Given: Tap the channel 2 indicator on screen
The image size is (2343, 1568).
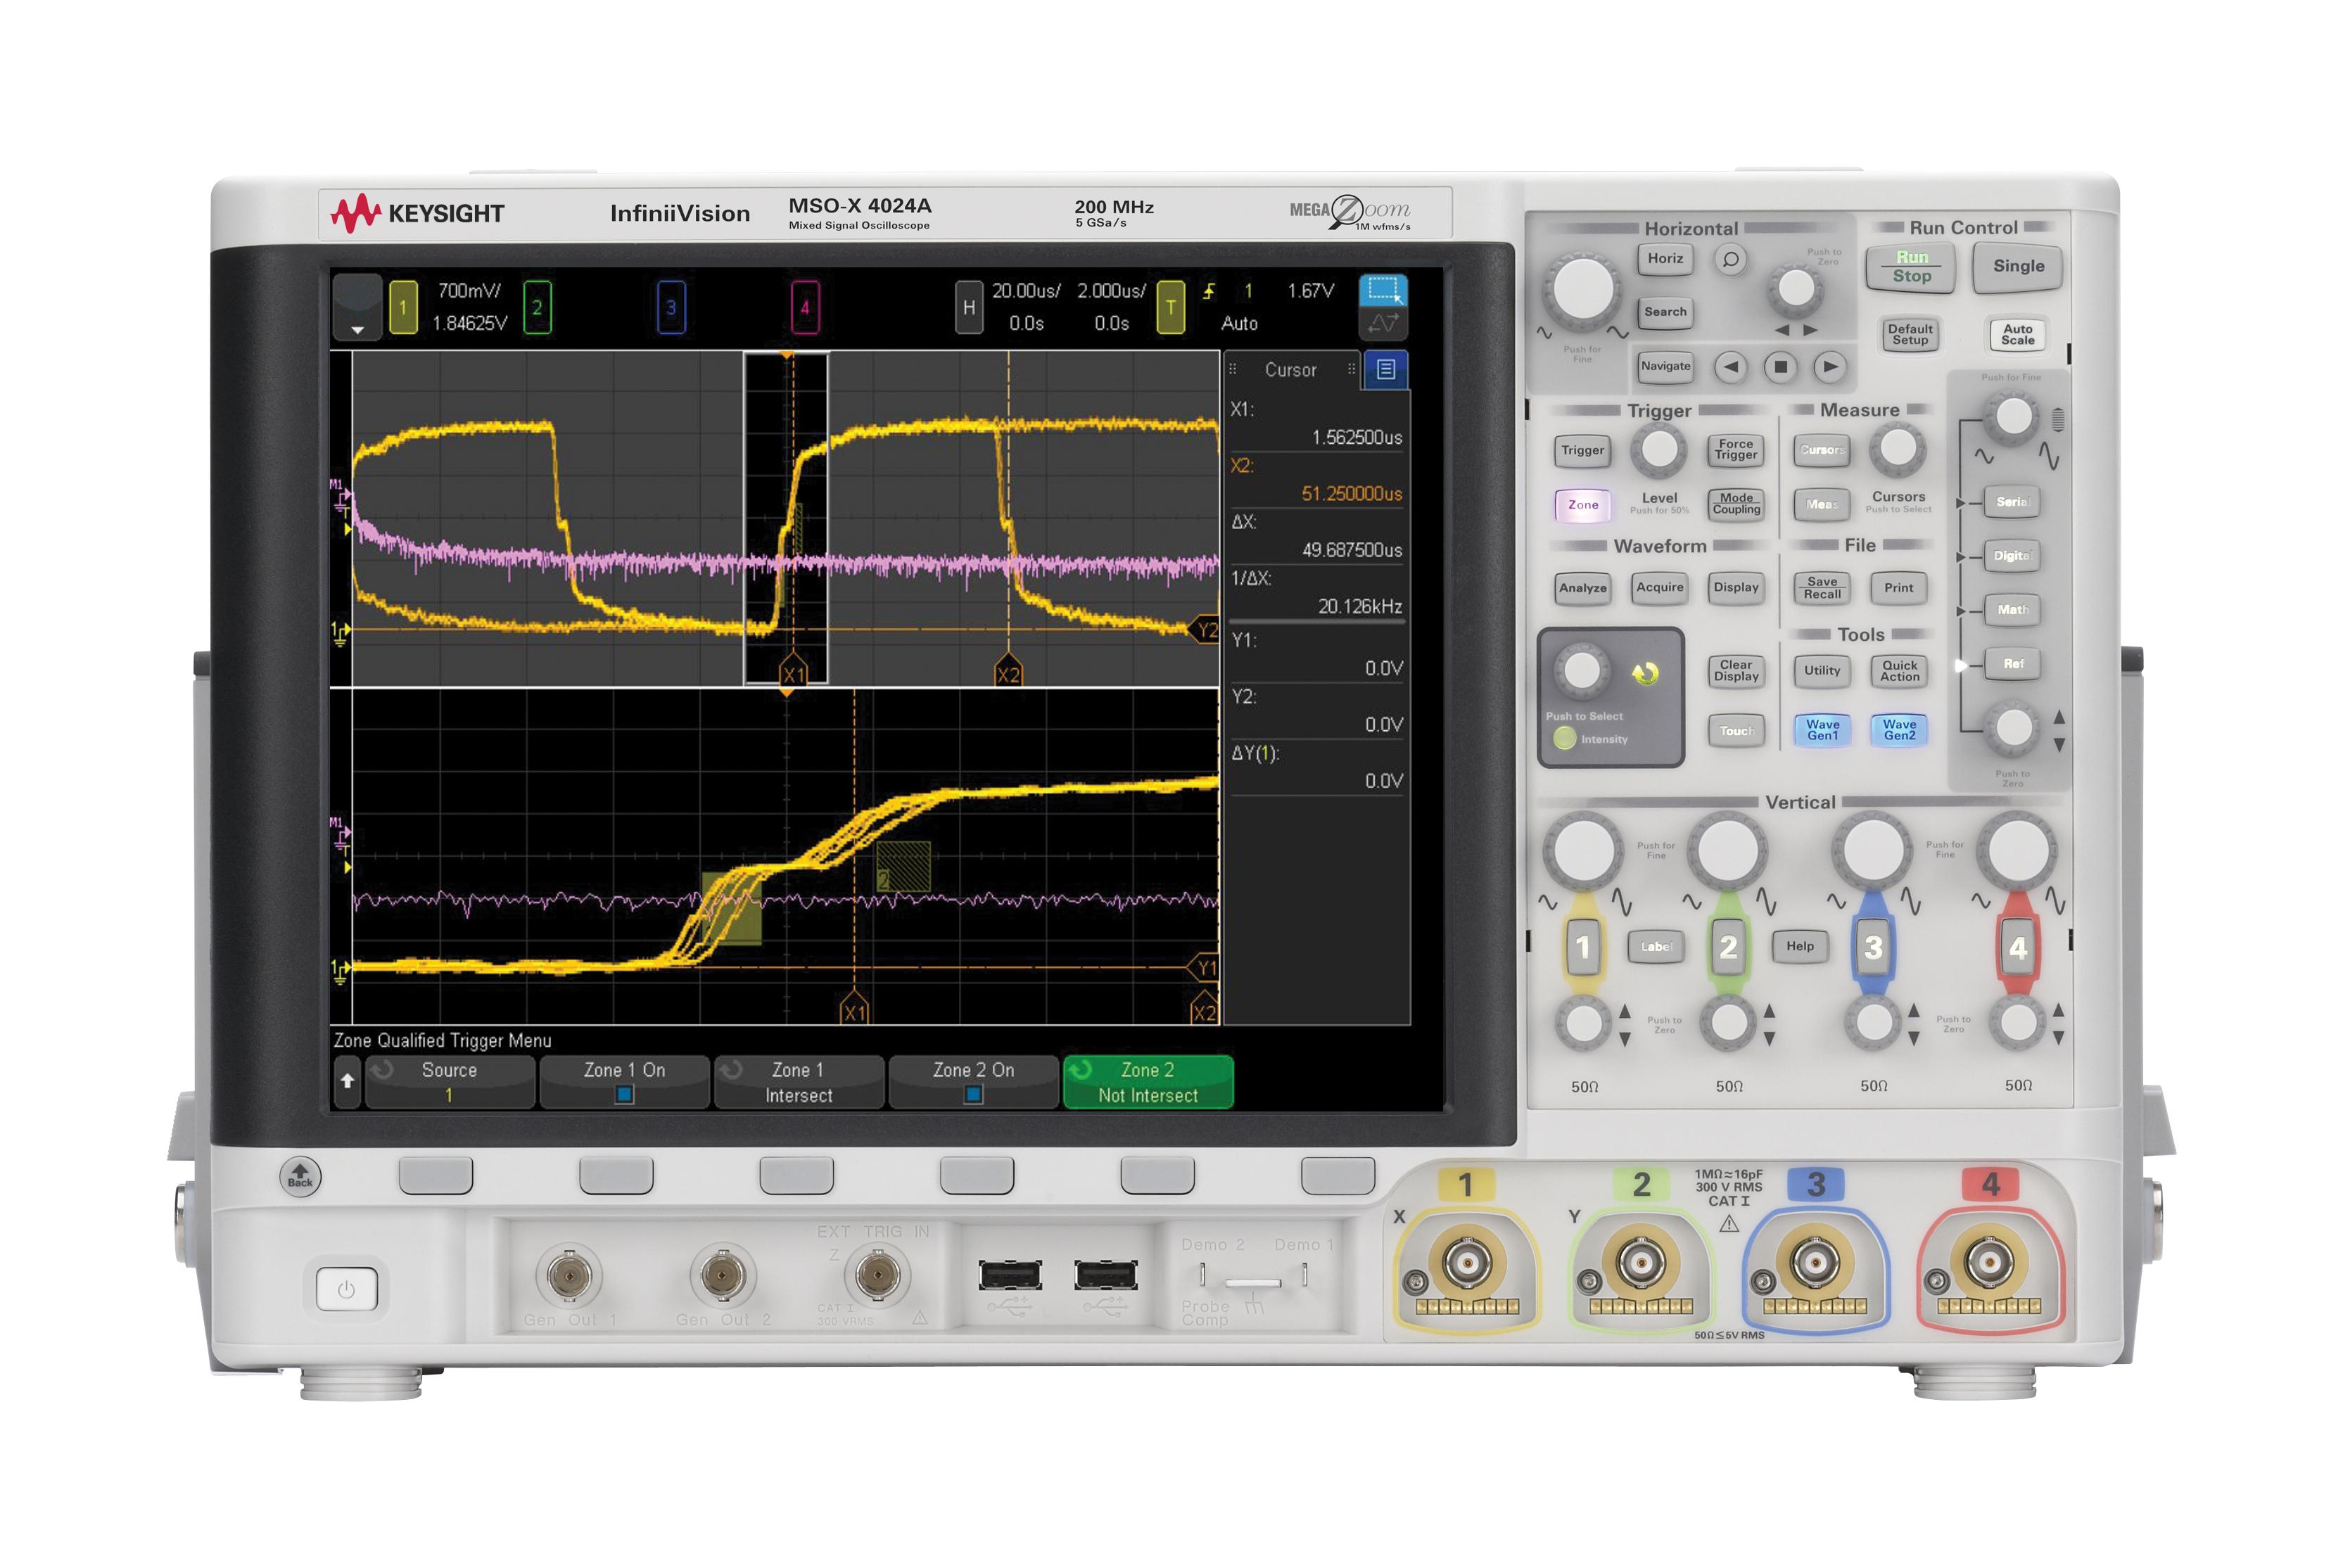Looking at the screenshot, I should click(537, 307).
